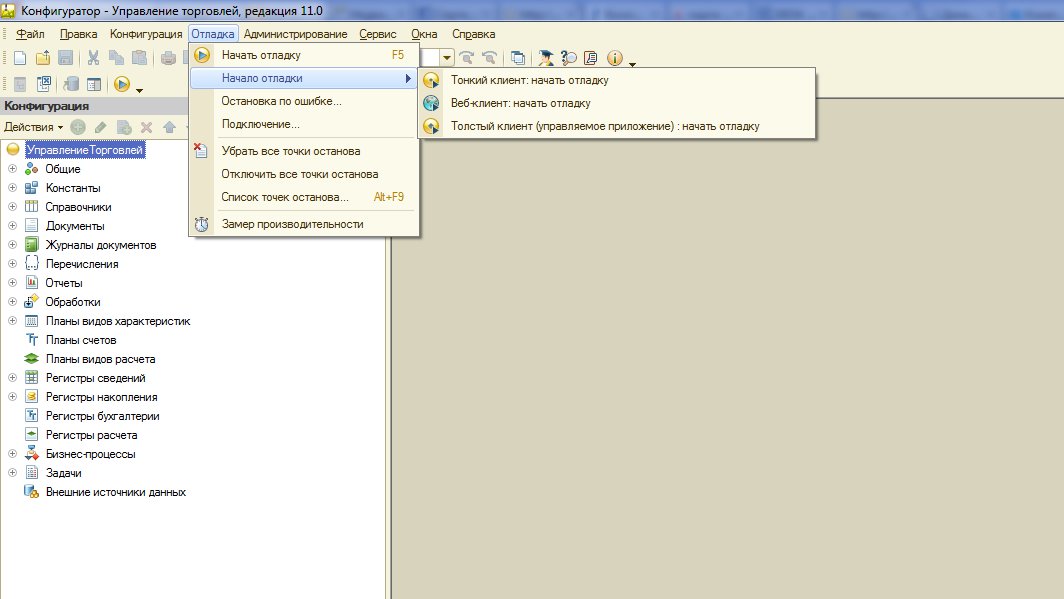
Task: Choose Подключение... menu entry
Action: tap(303, 124)
